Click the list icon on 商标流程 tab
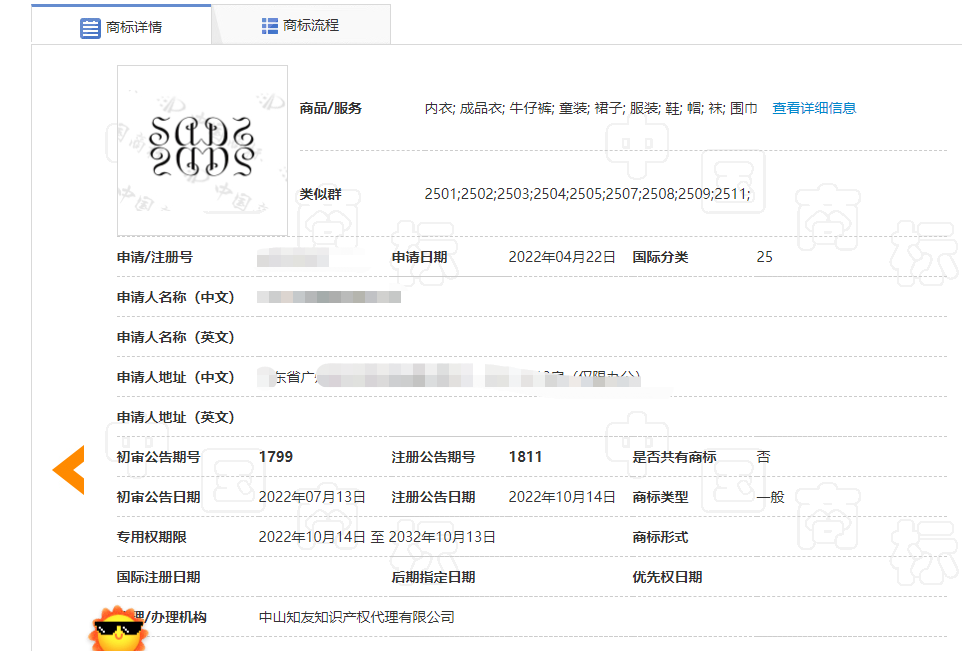The image size is (962, 651). coord(270,24)
